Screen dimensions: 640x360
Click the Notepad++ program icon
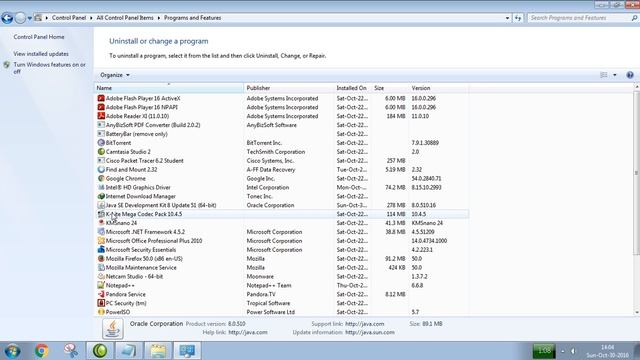(101, 285)
